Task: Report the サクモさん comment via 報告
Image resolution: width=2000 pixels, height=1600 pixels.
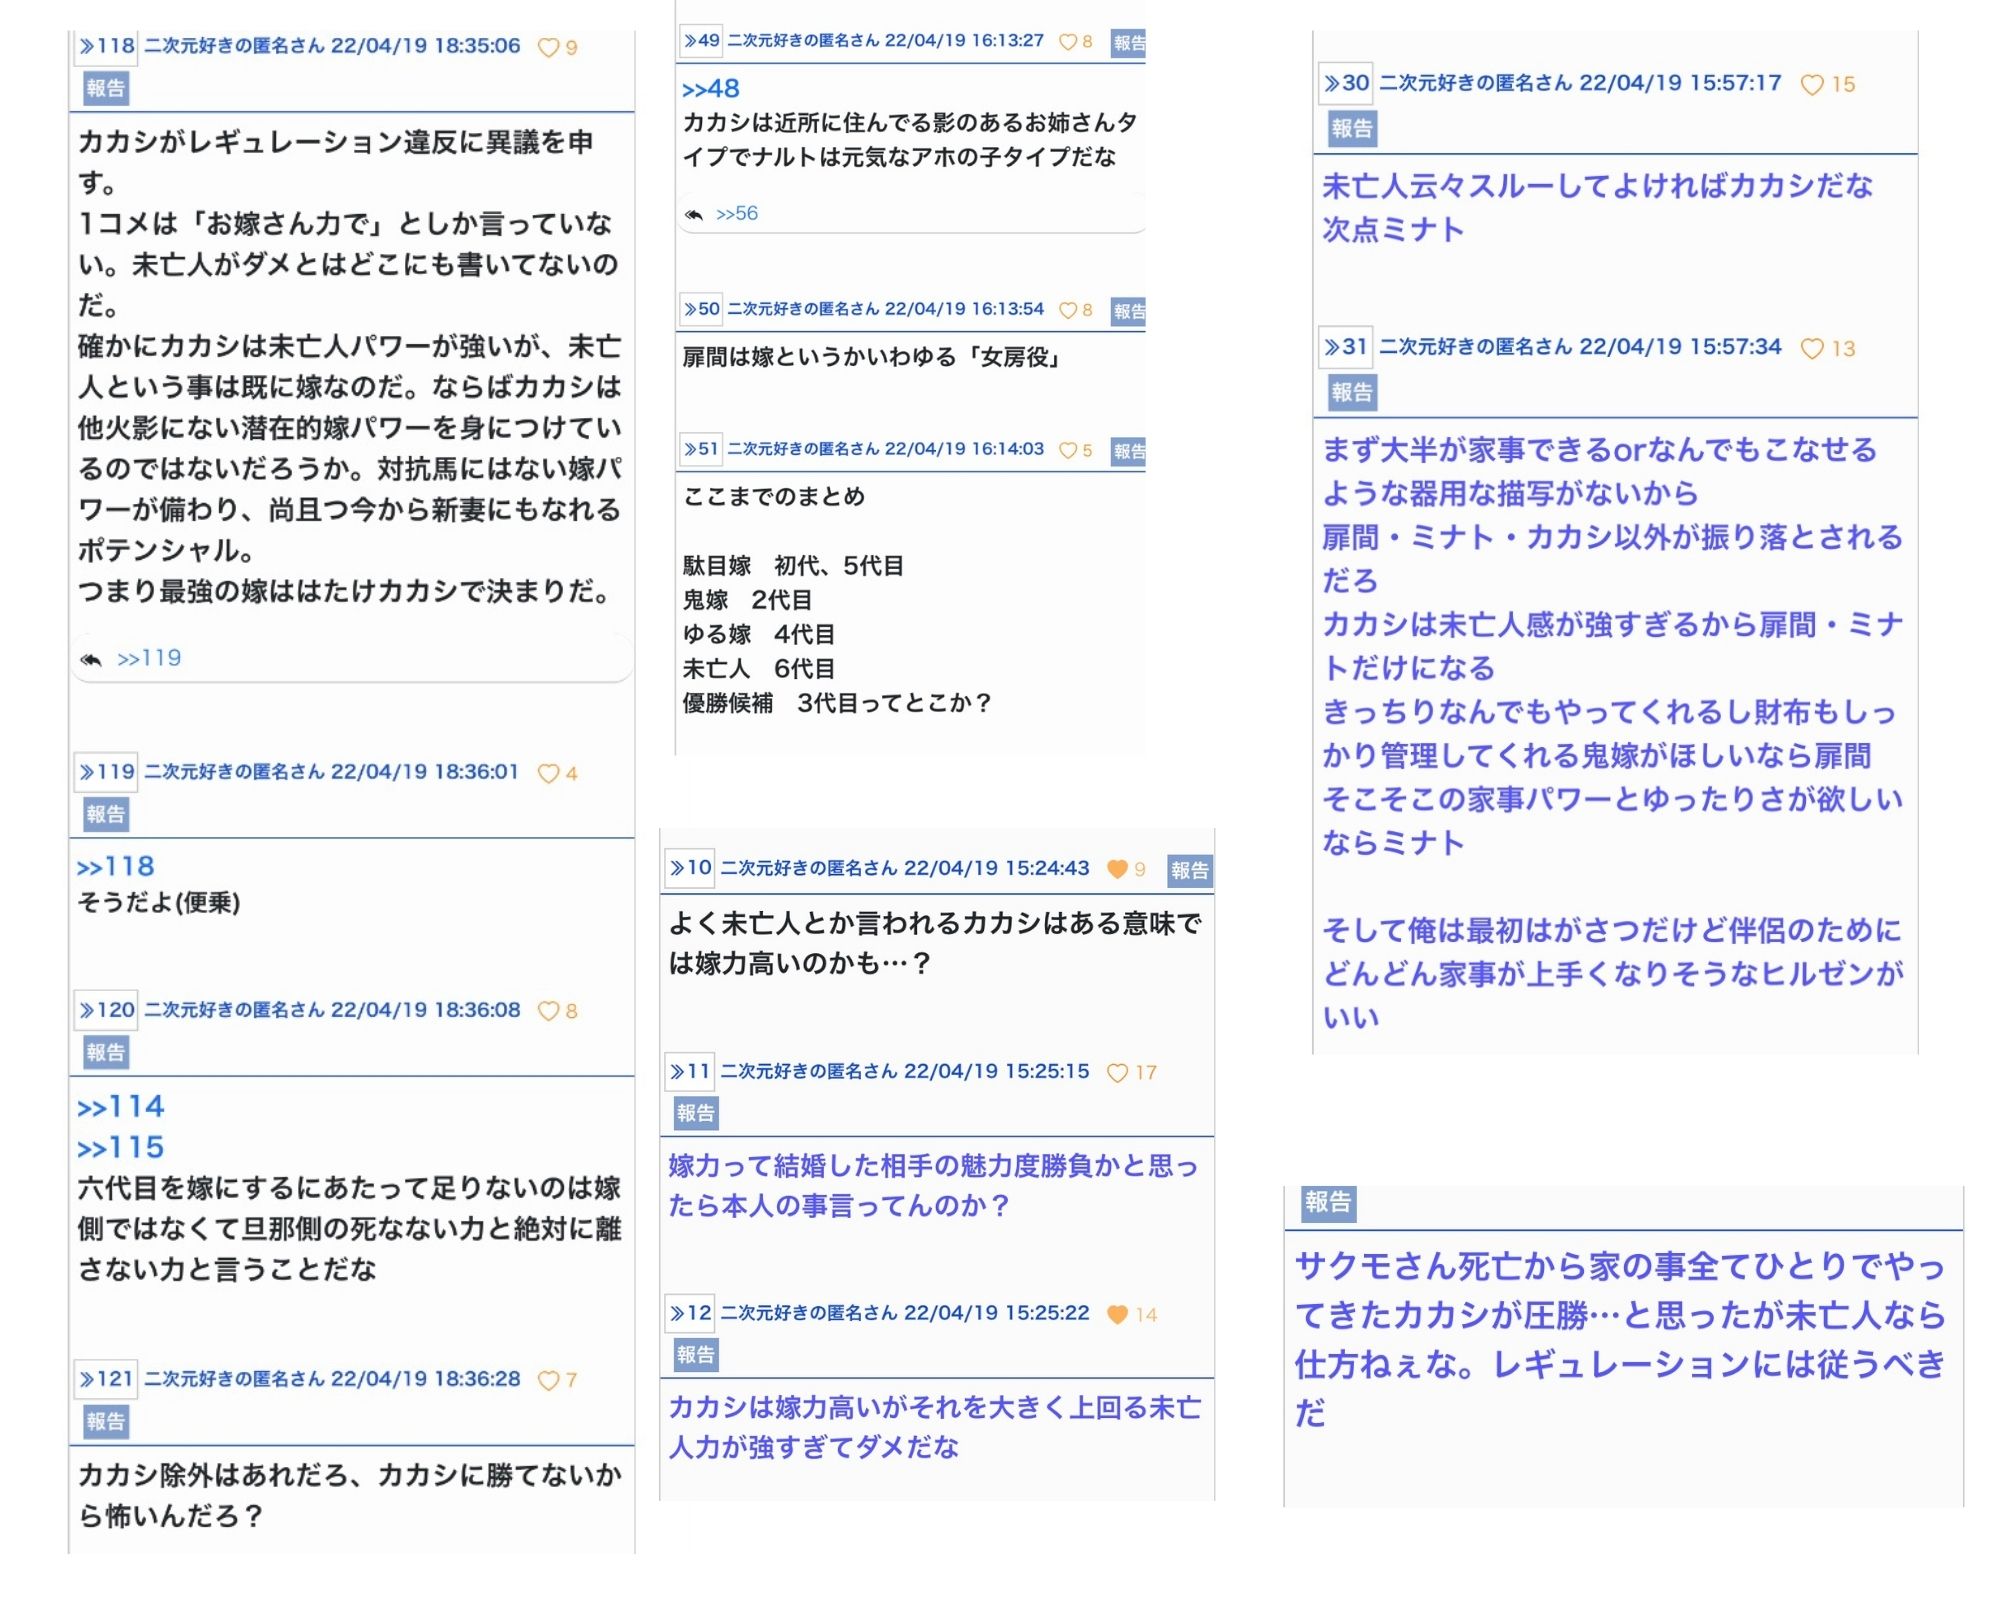Action: coord(1327,1201)
